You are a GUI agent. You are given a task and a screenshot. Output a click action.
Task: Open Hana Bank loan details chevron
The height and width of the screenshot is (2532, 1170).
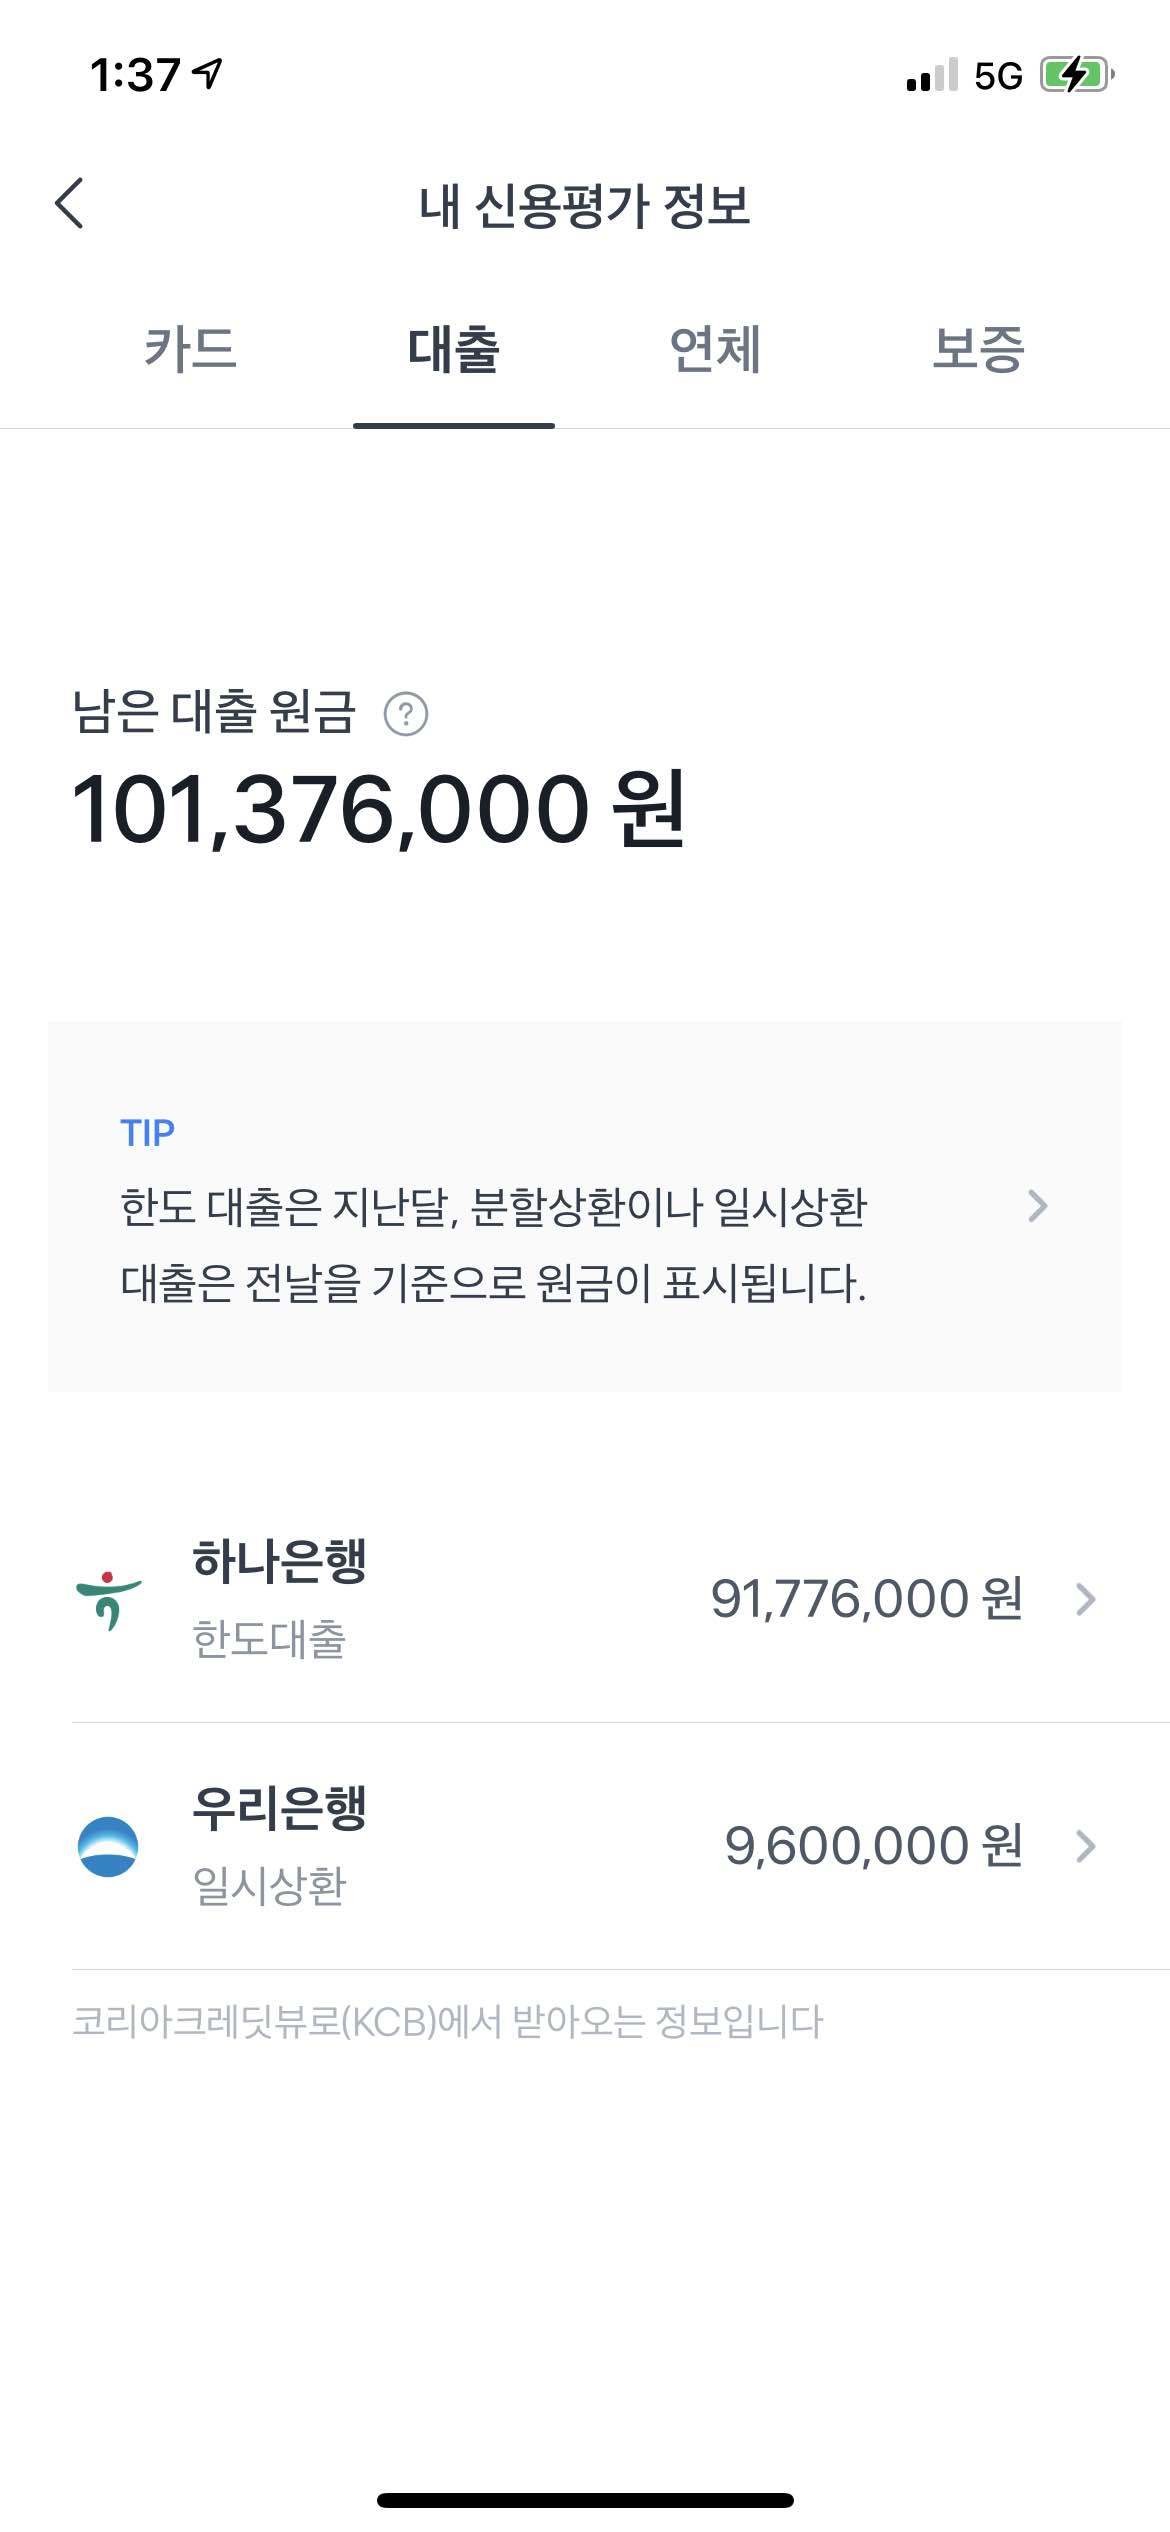1085,1599
